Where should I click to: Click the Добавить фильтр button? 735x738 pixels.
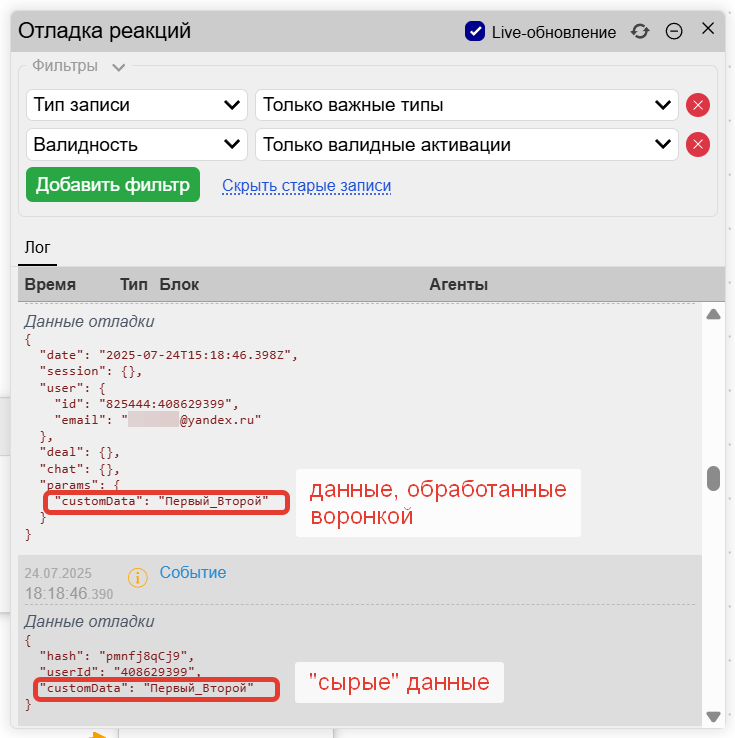coord(113,185)
